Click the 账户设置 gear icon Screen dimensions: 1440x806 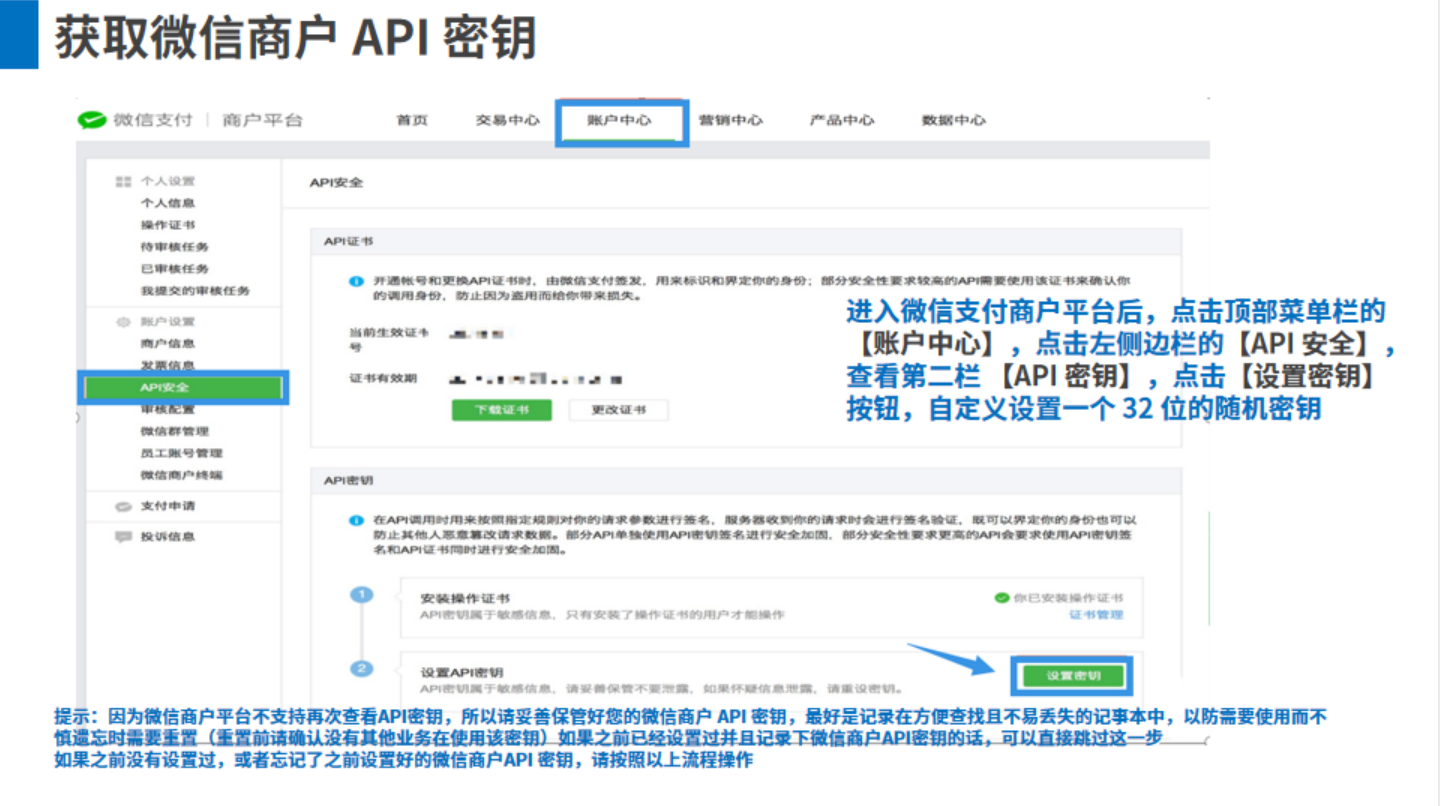point(124,322)
